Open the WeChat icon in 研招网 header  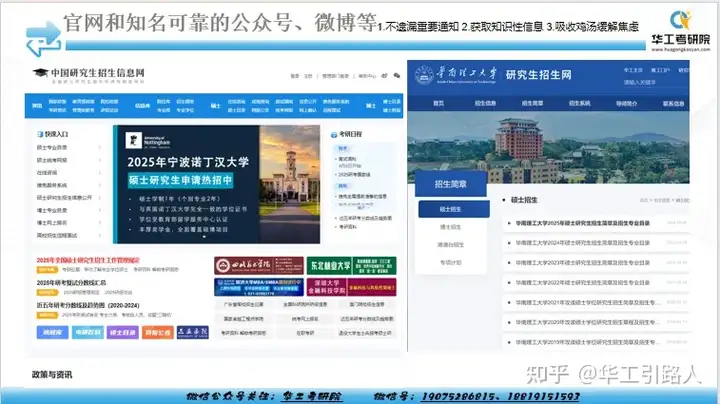(397, 76)
